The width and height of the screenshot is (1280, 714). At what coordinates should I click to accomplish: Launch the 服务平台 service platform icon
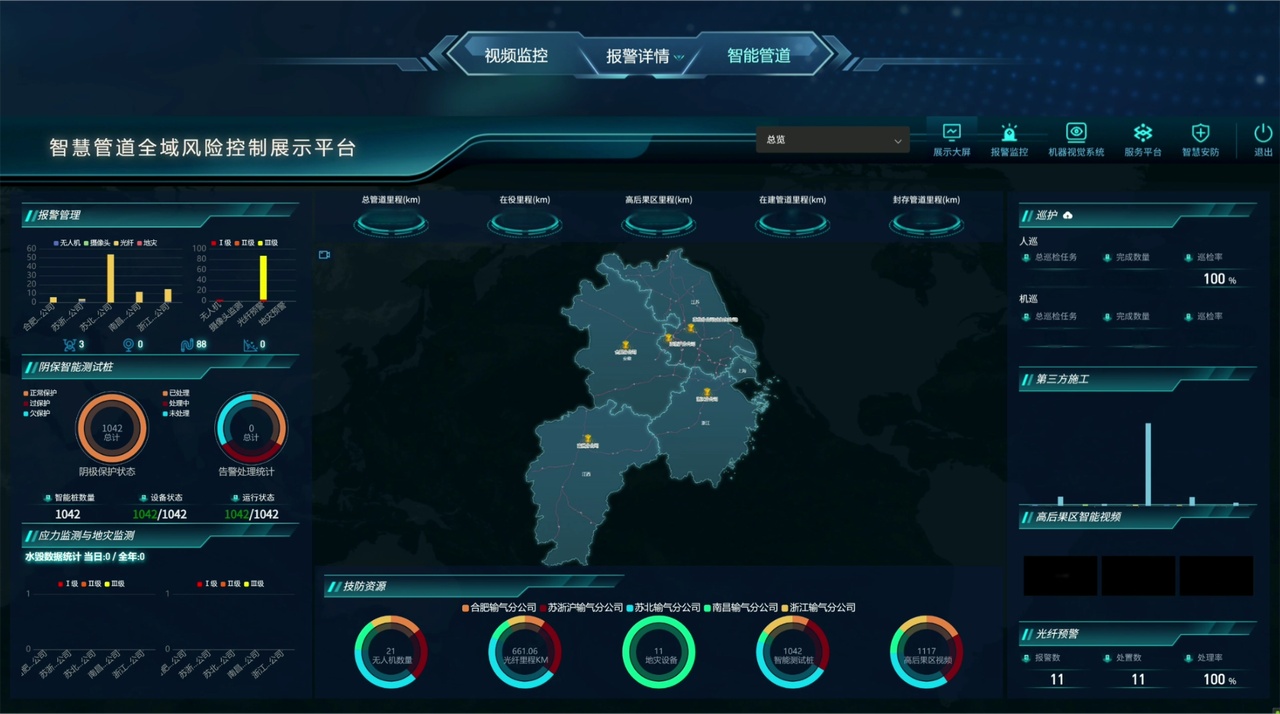click(x=1142, y=132)
